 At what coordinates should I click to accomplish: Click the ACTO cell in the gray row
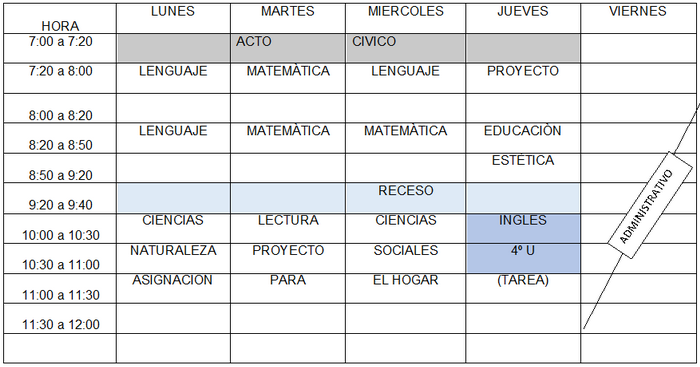288,48
